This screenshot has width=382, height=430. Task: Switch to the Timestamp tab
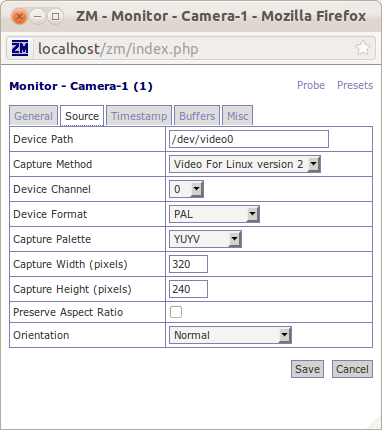(139, 116)
